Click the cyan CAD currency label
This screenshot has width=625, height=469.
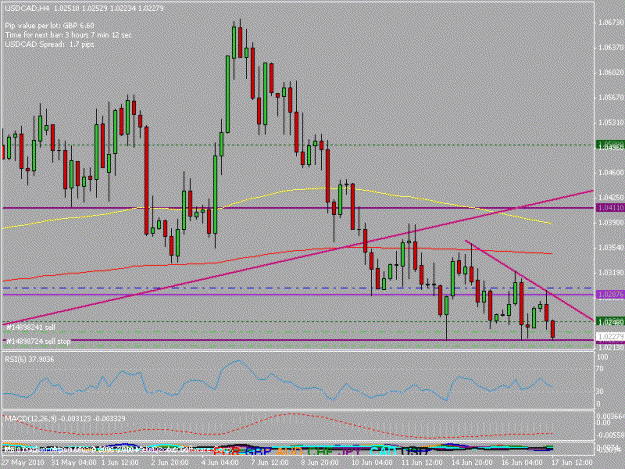383,451
